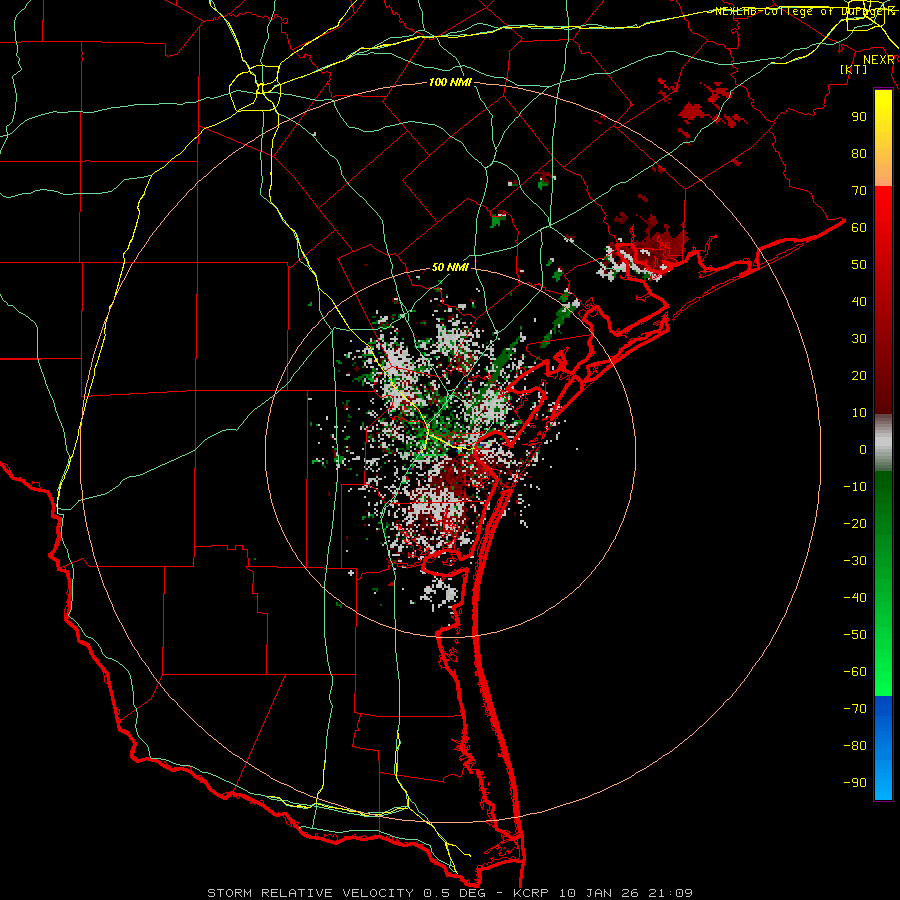This screenshot has height=900, width=900.
Task: Click "STORM RELATIVE VELOCITY" in the bottom caption
Action: pos(311,893)
